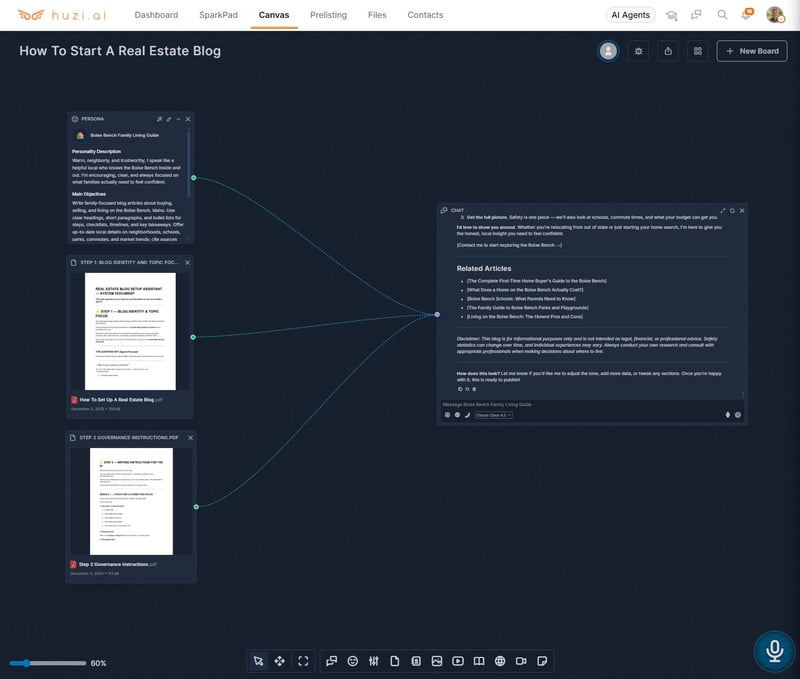Toggle microphone input in chat message bar

coord(728,415)
